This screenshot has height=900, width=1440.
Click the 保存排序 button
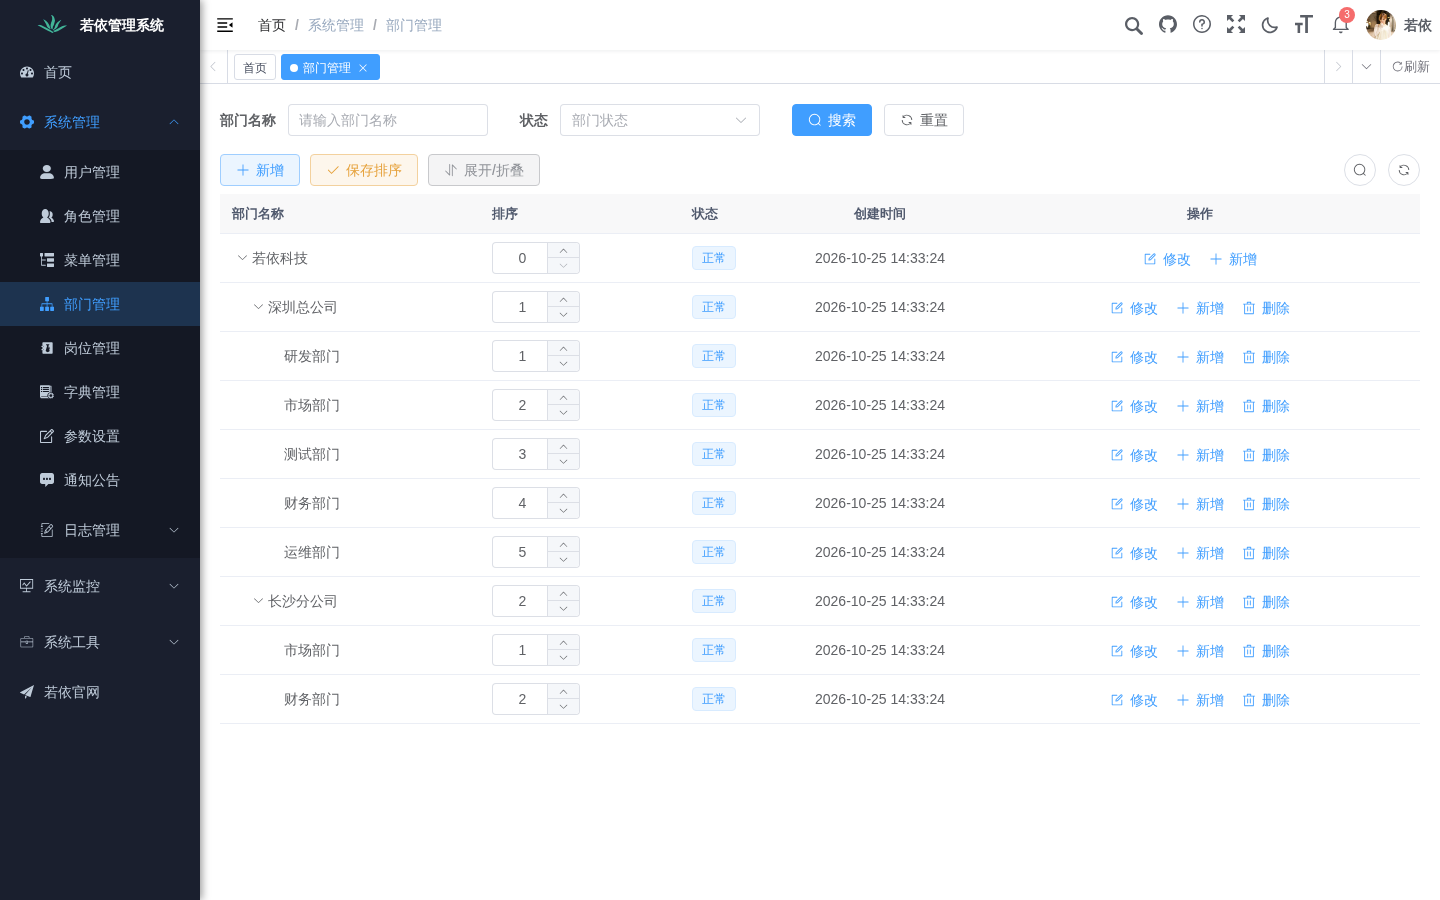click(x=364, y=170)
